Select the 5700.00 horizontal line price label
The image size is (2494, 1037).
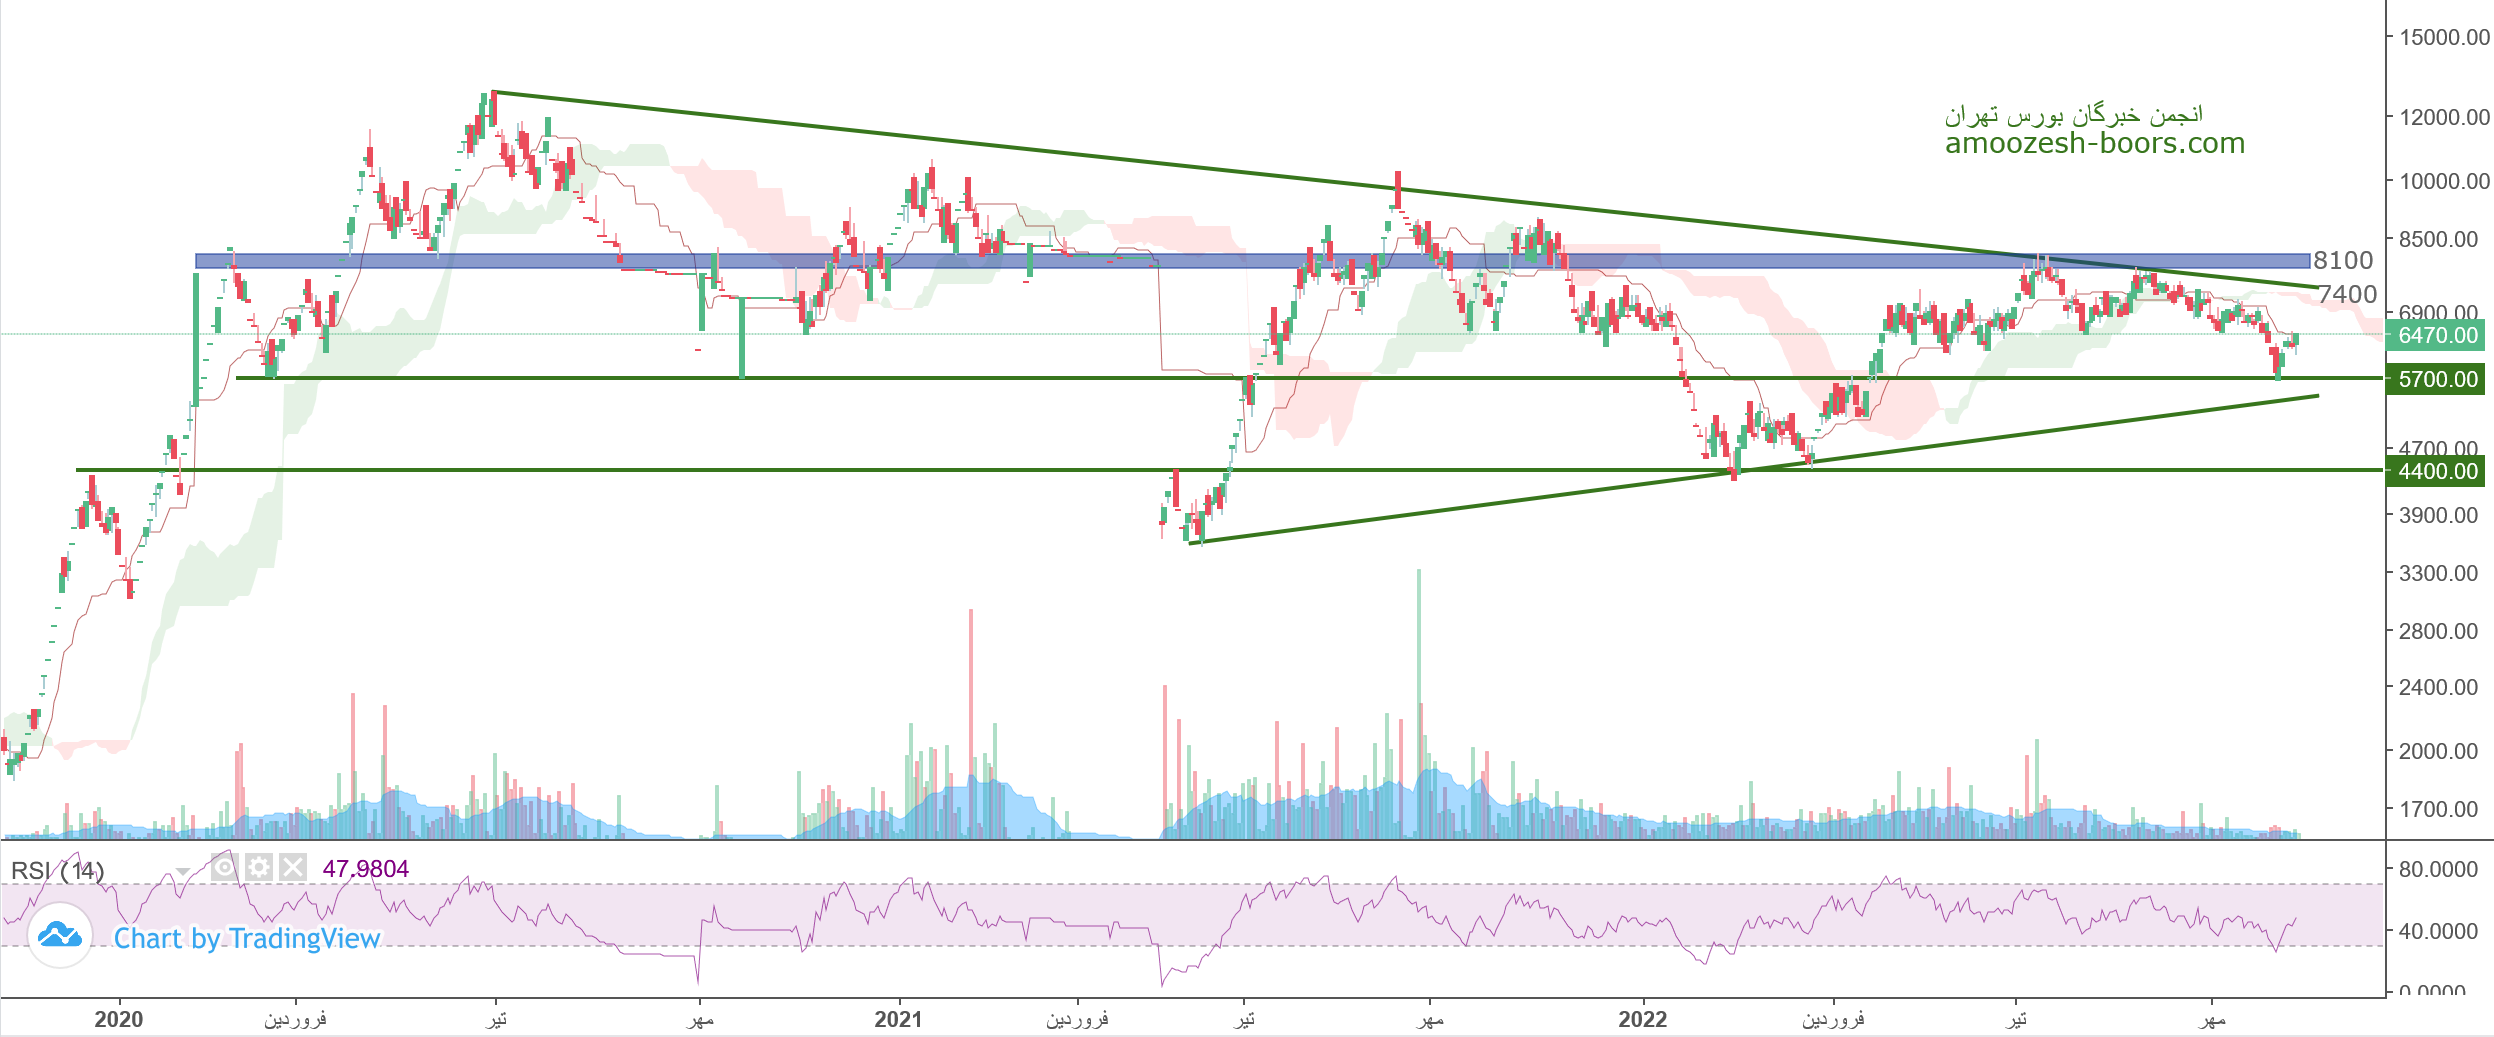(x=2437, y=380)
